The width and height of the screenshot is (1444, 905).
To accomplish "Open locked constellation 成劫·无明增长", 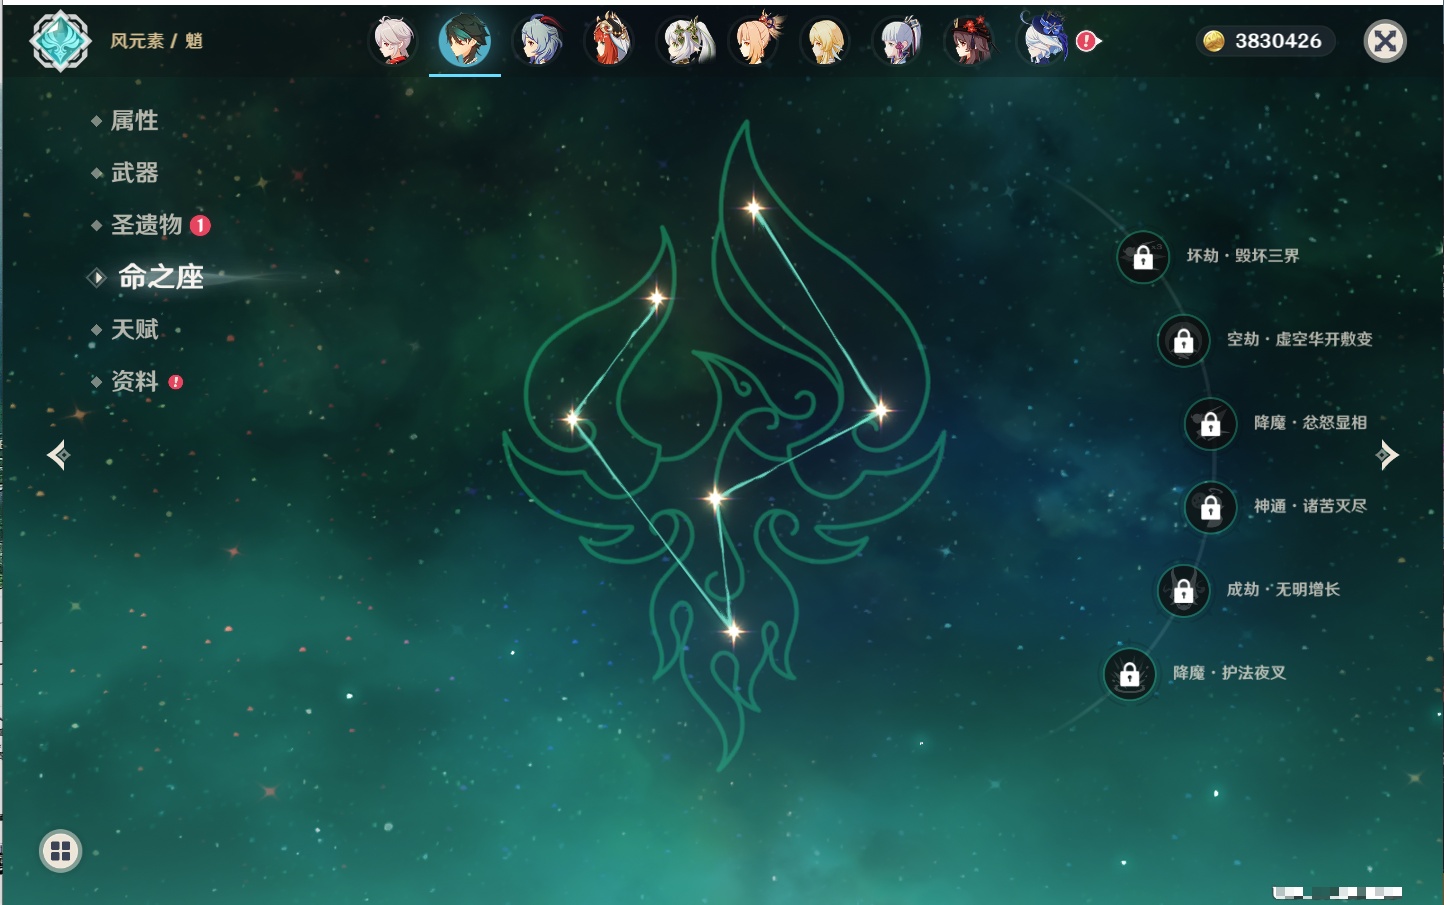I will click(1183, 591).
